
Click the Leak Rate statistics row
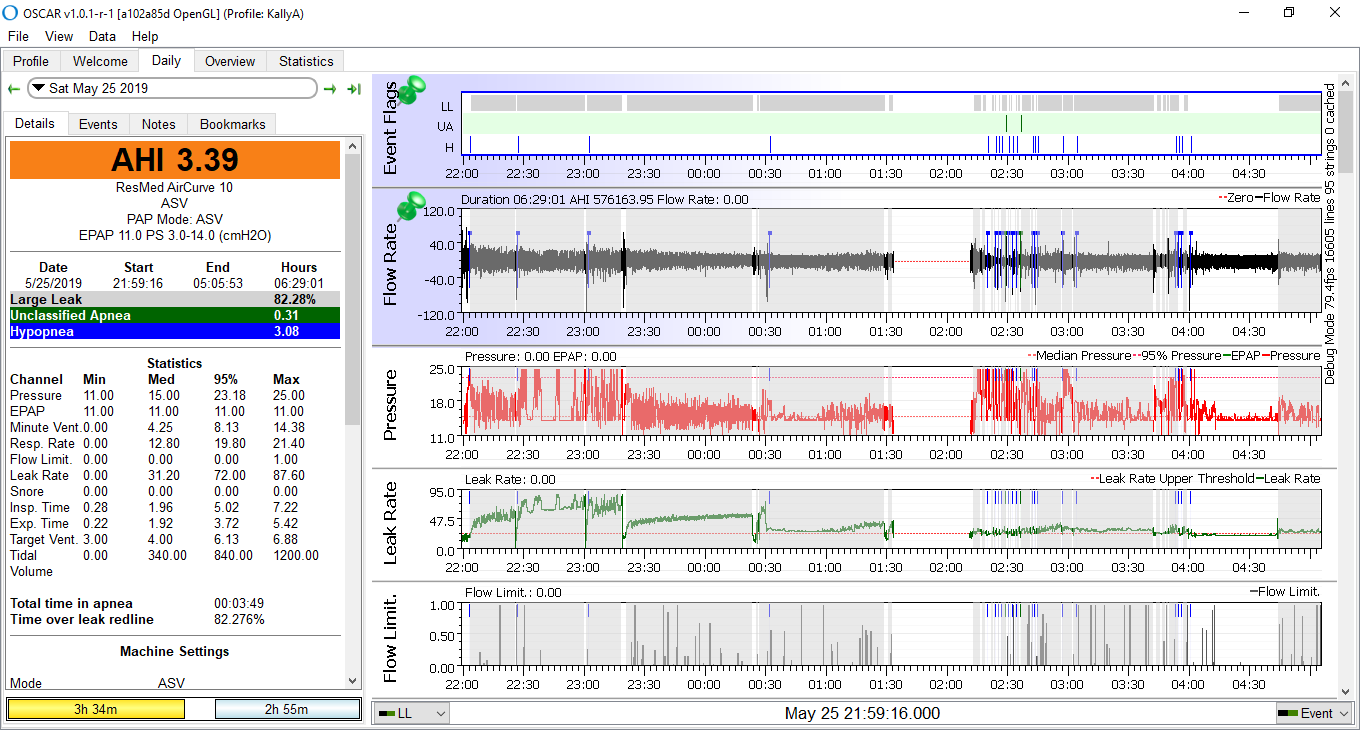(175, 475)
